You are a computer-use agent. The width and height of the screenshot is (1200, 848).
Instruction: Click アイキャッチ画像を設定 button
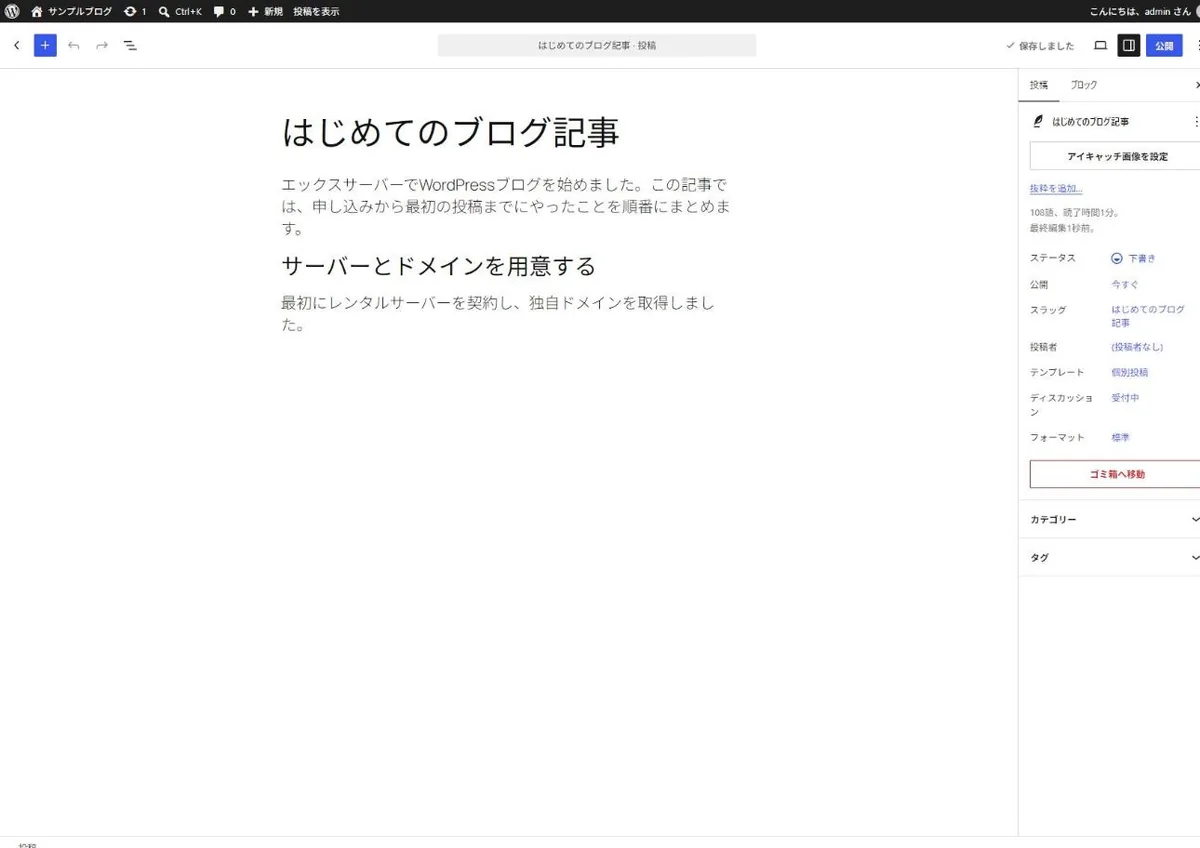click(1116, 156)
